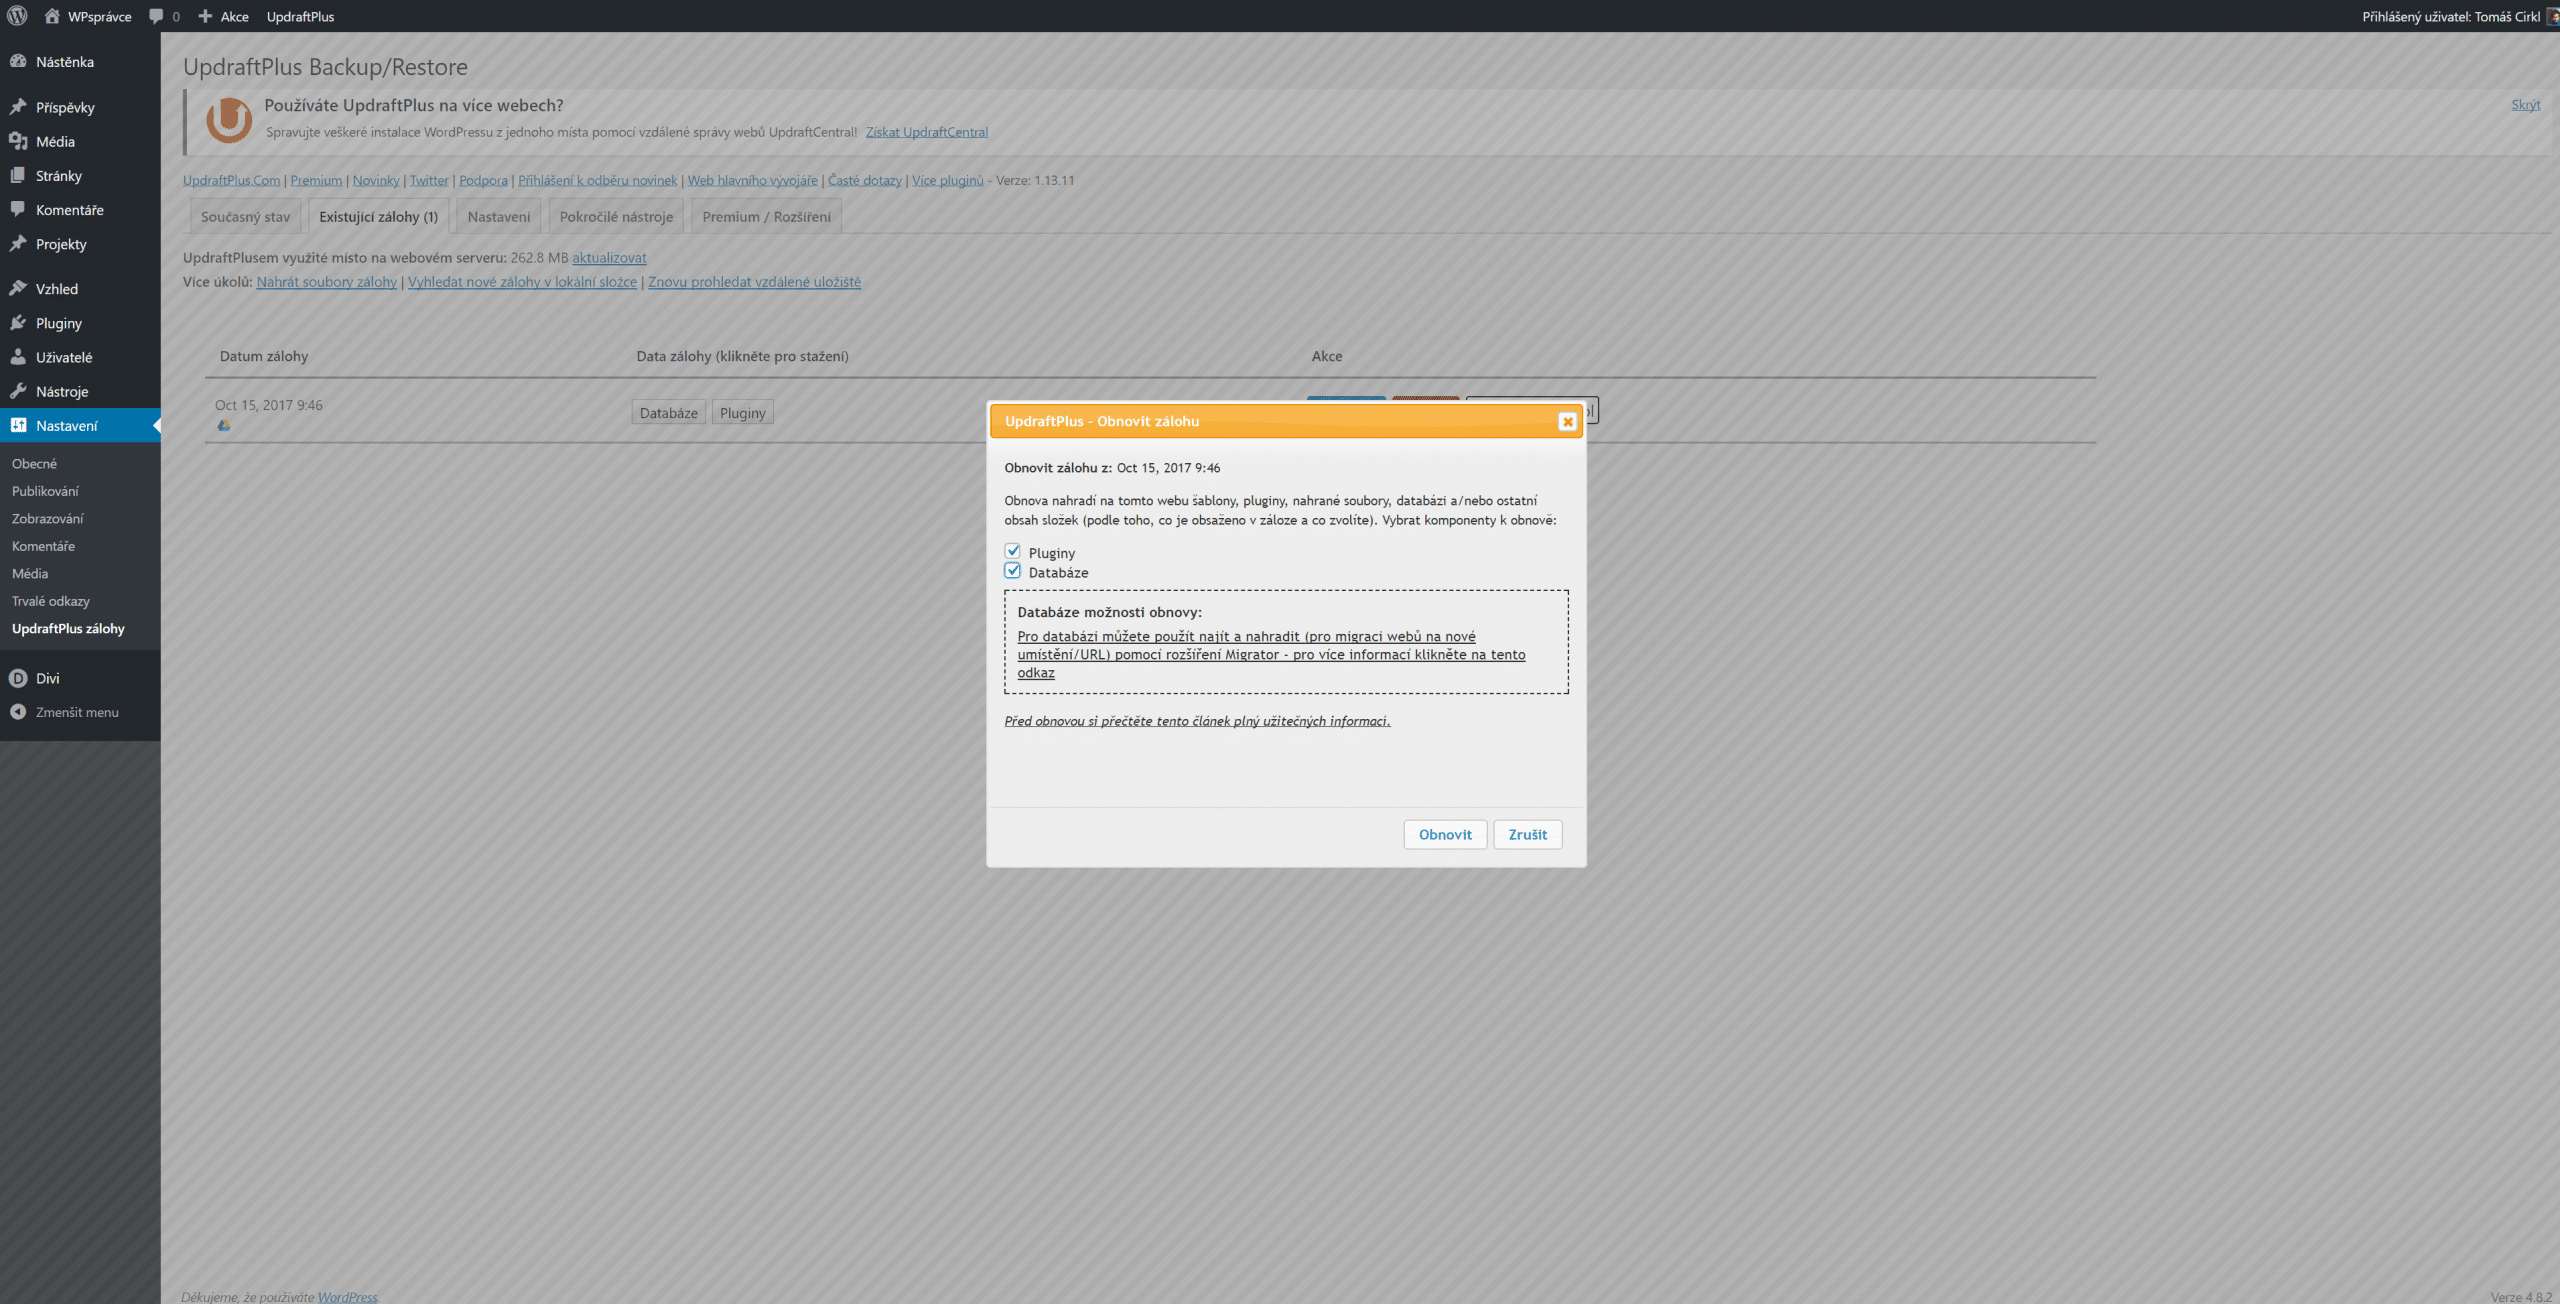Click the plus Akce new-content icon
Image resolution: width=2560 pixels, height=1304 pixels.
coord(205,16)
